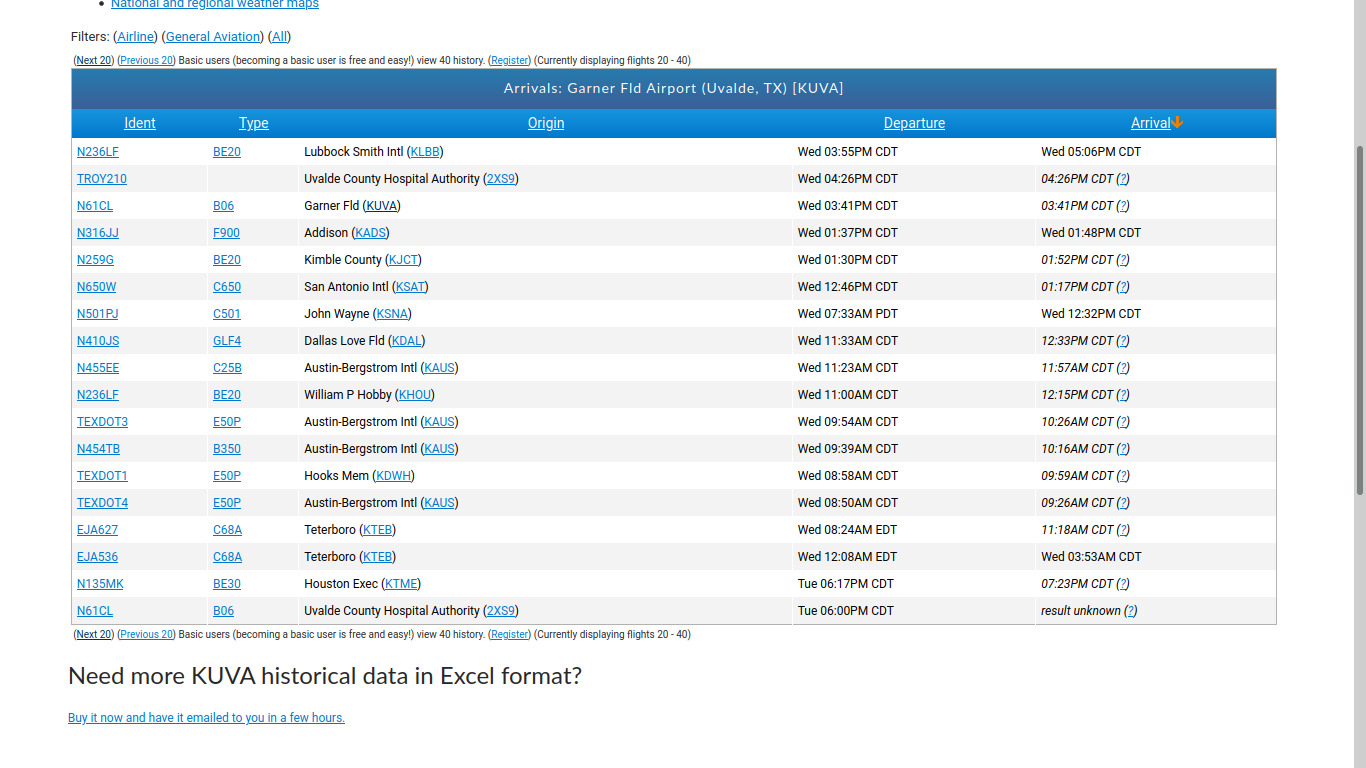Open Previous 20 link below the table

147,634
